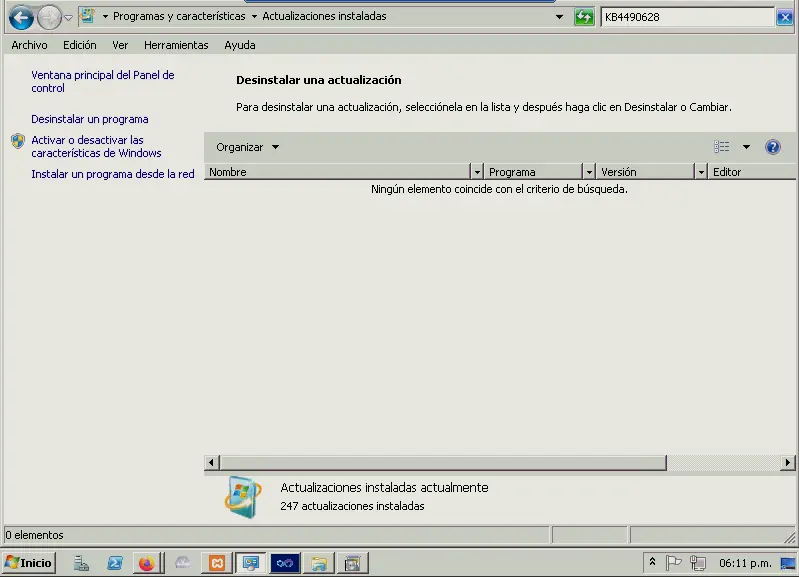
Task: Open the Desinstalar un programa link
Action: click(90, 119)
